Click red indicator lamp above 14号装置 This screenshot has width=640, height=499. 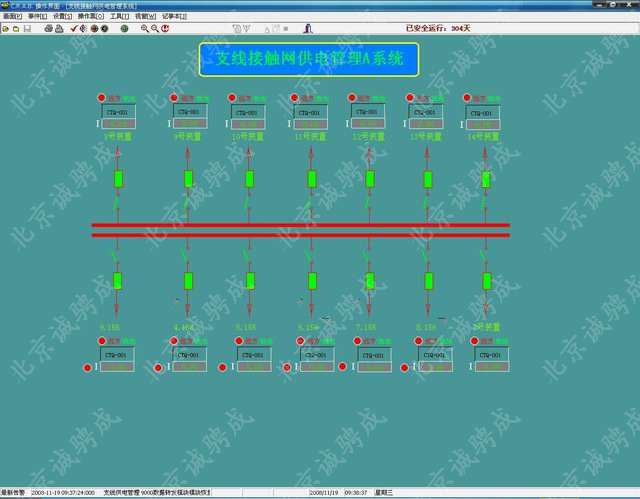click(x=467, y=98)
